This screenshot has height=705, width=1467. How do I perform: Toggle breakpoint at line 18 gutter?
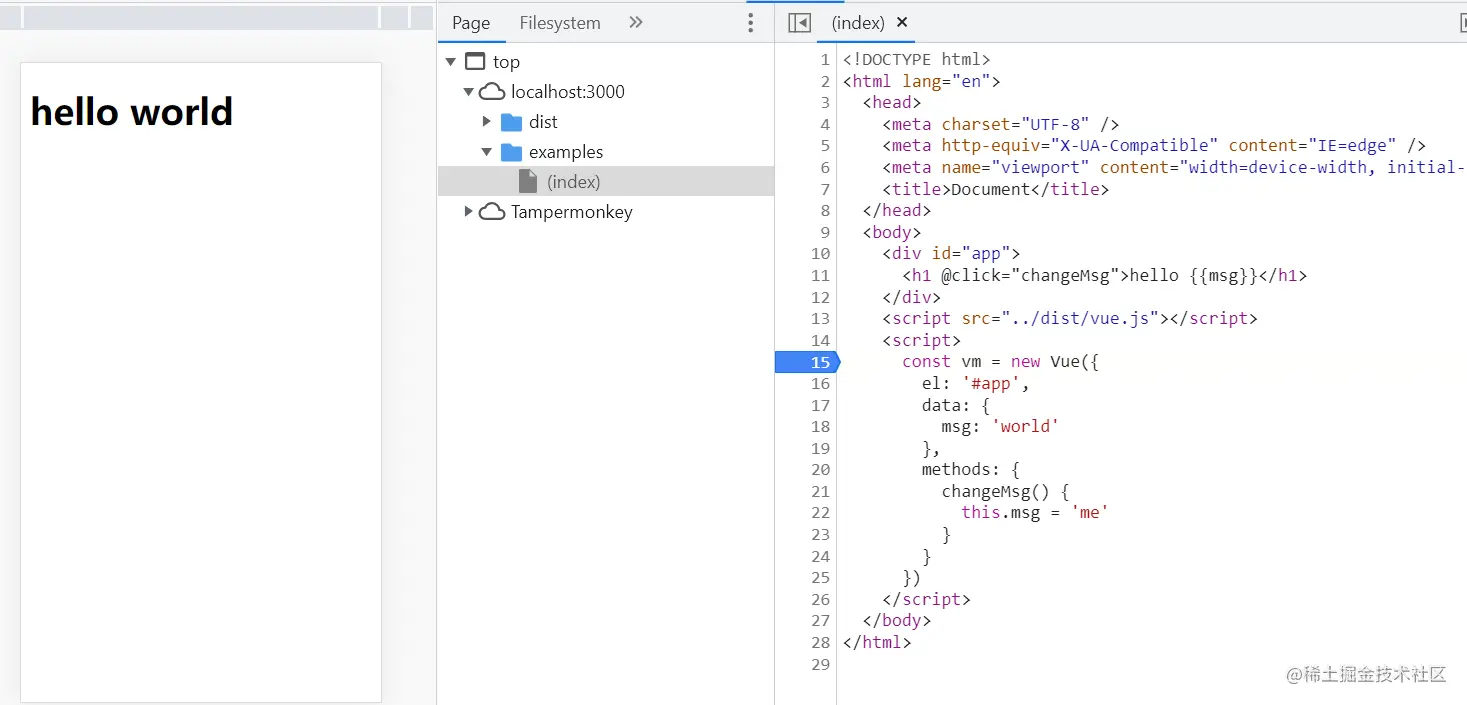click(x=820, y=427)
